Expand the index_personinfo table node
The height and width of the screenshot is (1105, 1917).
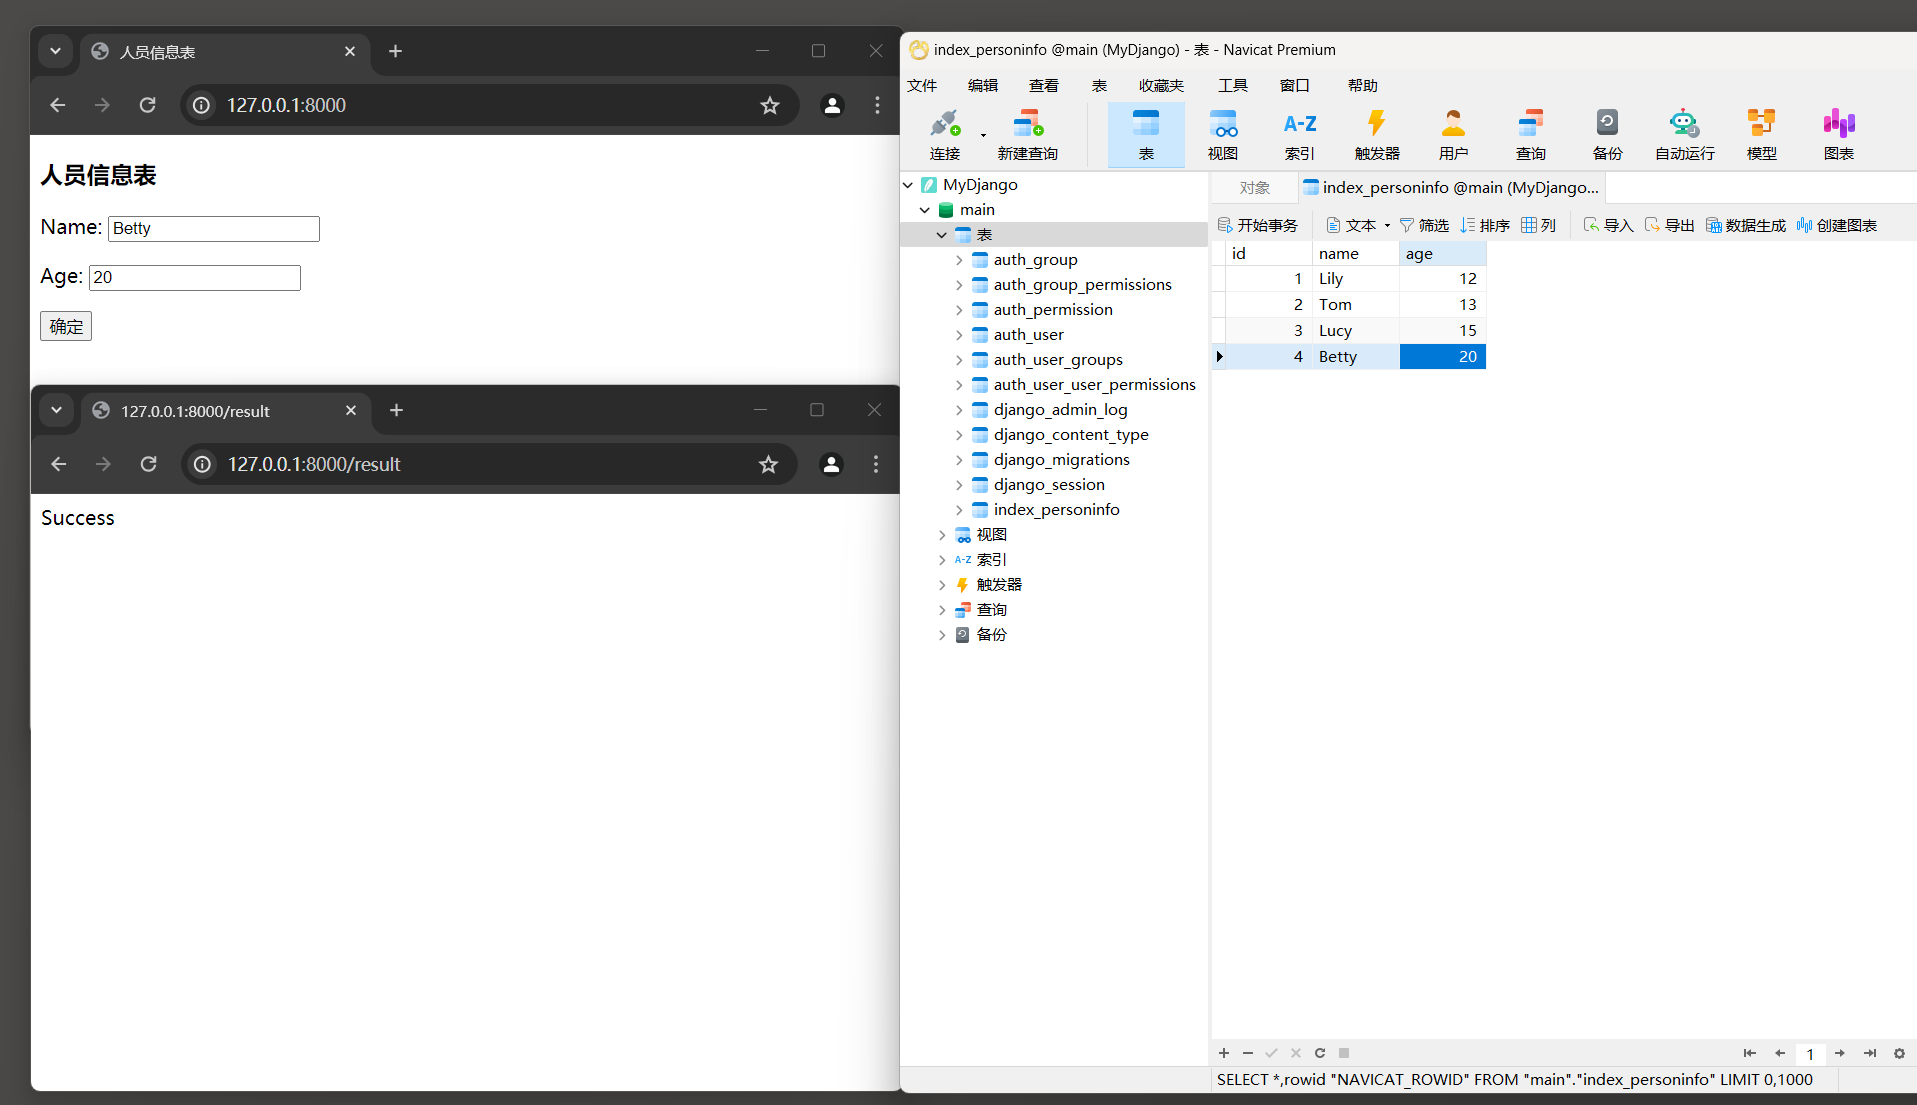tap(959, 510)
